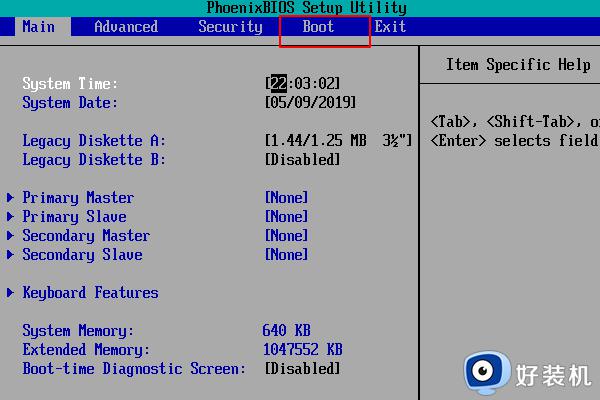The width and height of the screenshot is (600, 400).
Task: Expand the Keyboard Features arrow
Action: (x=10, y=293)
